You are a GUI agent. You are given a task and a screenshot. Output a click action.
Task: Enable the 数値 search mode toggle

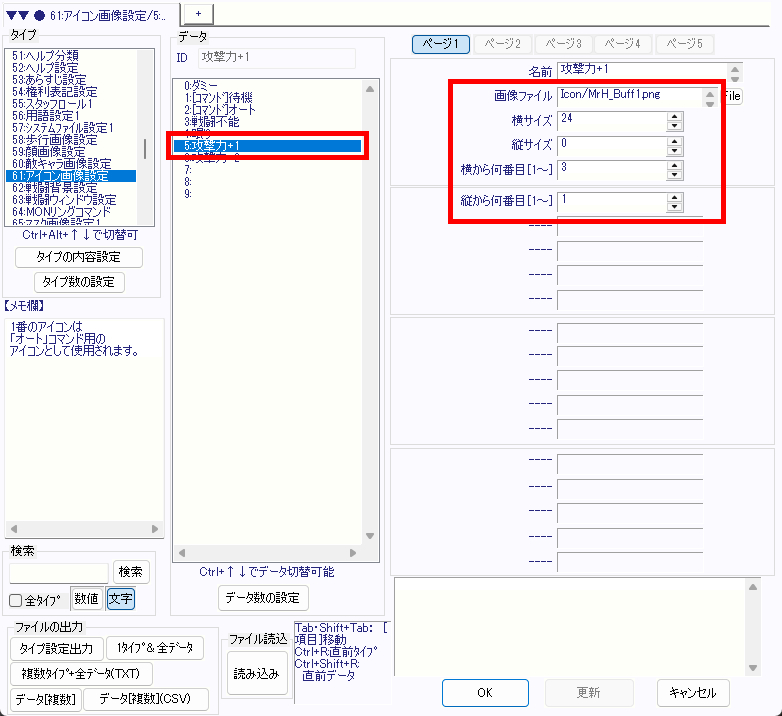[86, 599]
